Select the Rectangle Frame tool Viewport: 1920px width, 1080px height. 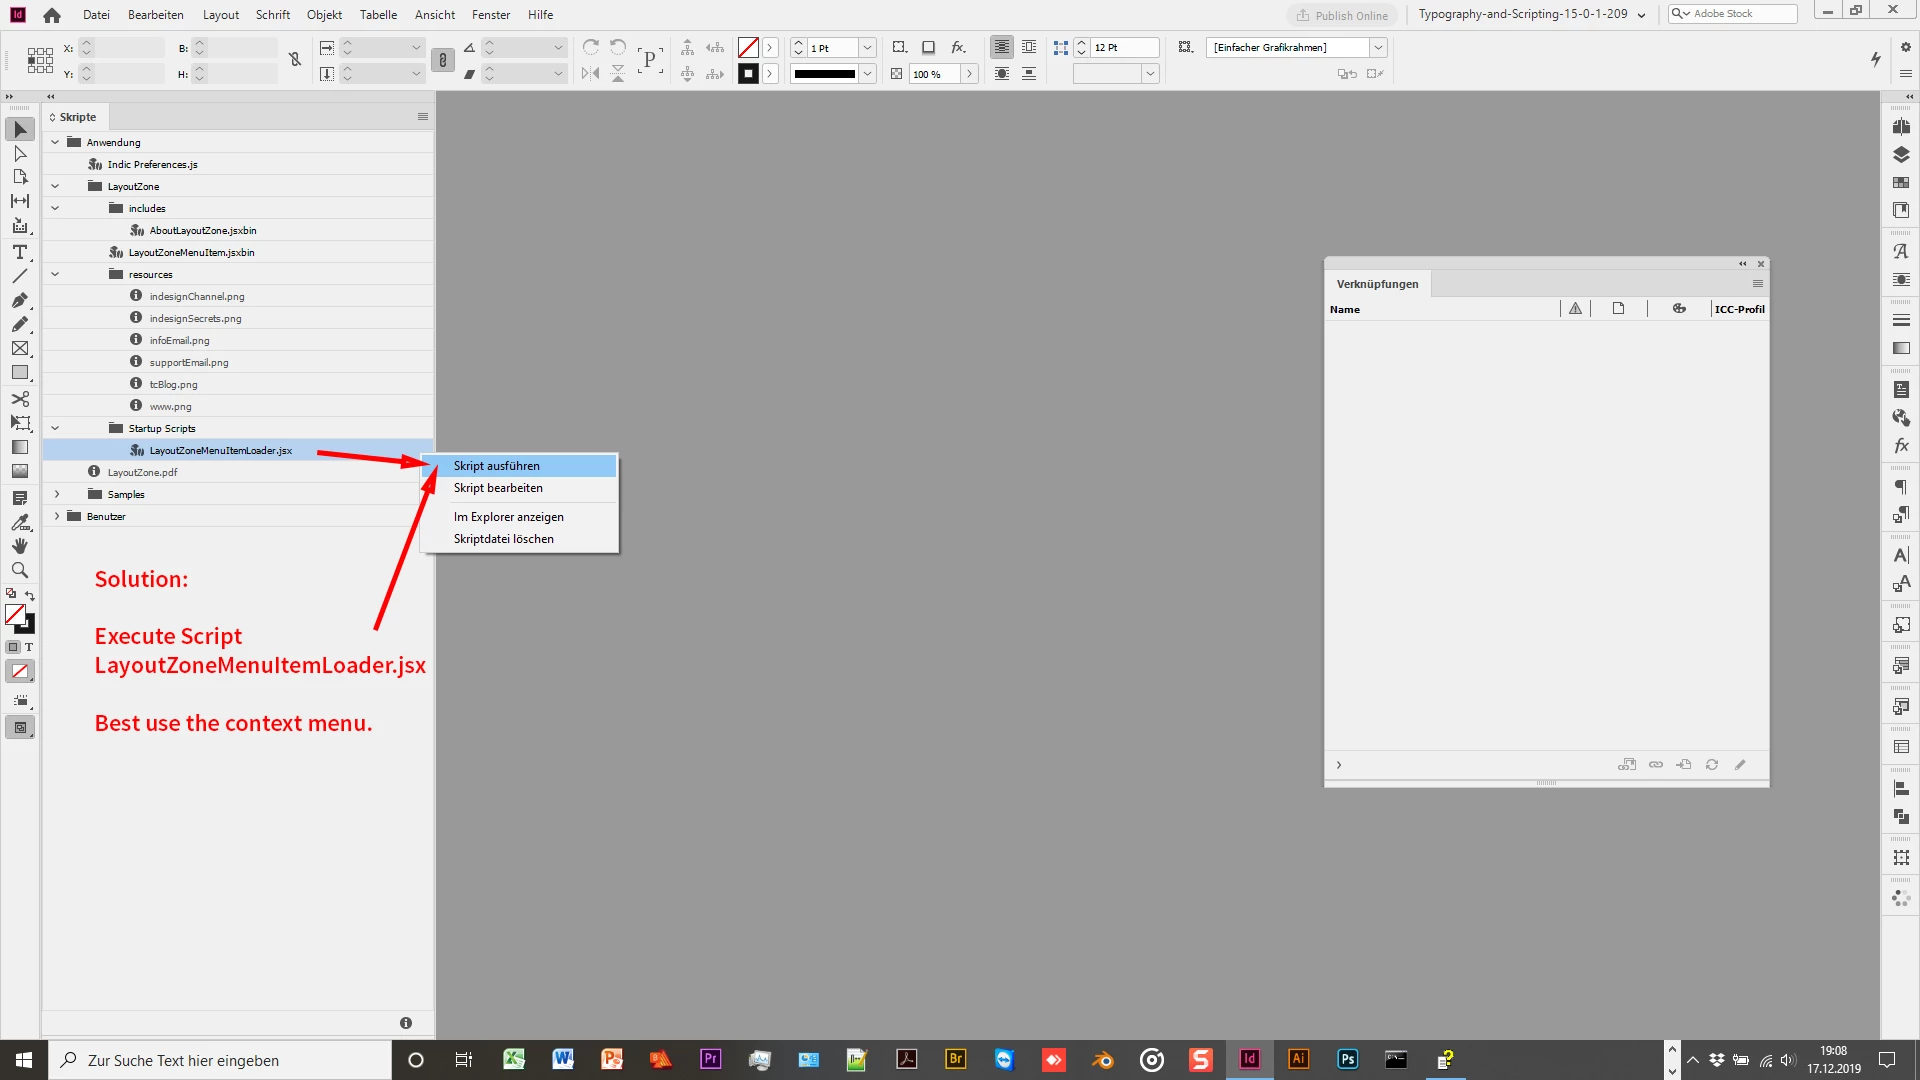pos(20,349)
